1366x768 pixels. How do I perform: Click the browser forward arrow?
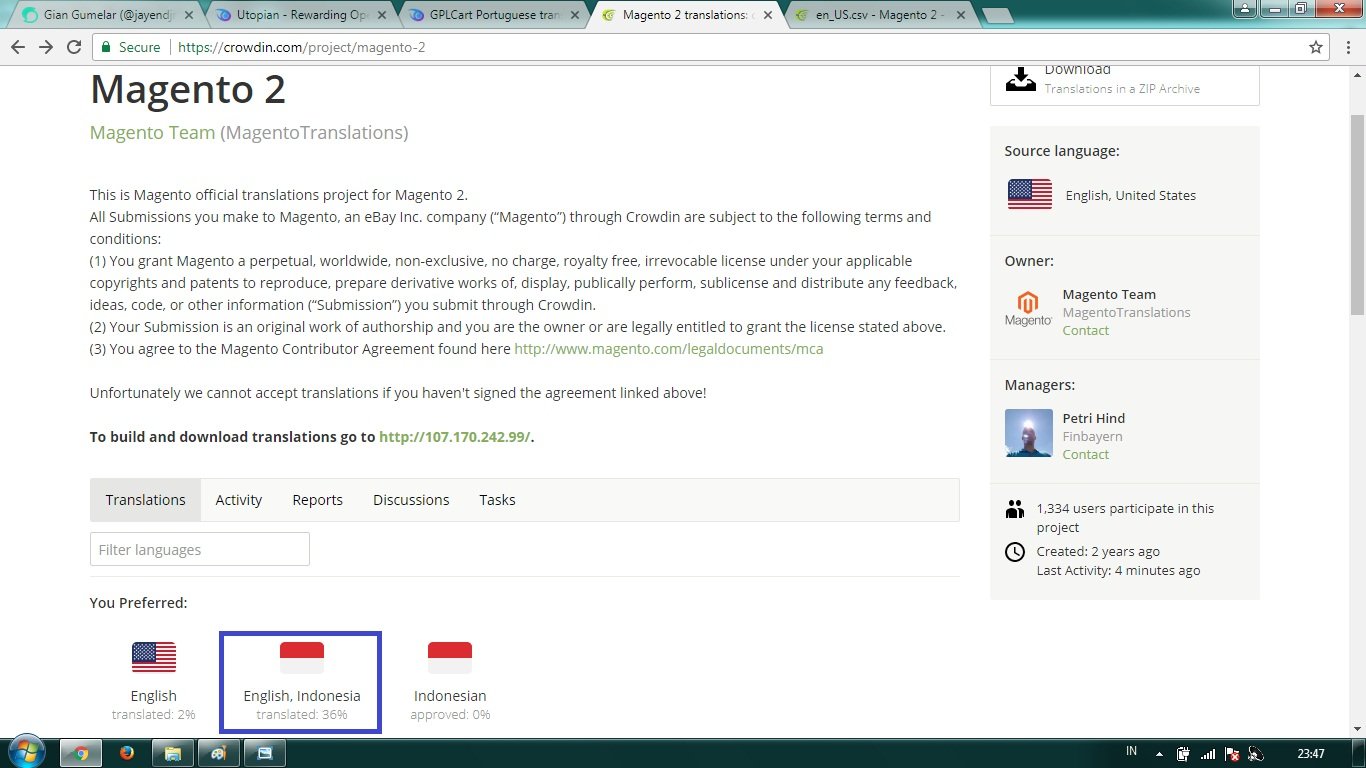point(46,47)
